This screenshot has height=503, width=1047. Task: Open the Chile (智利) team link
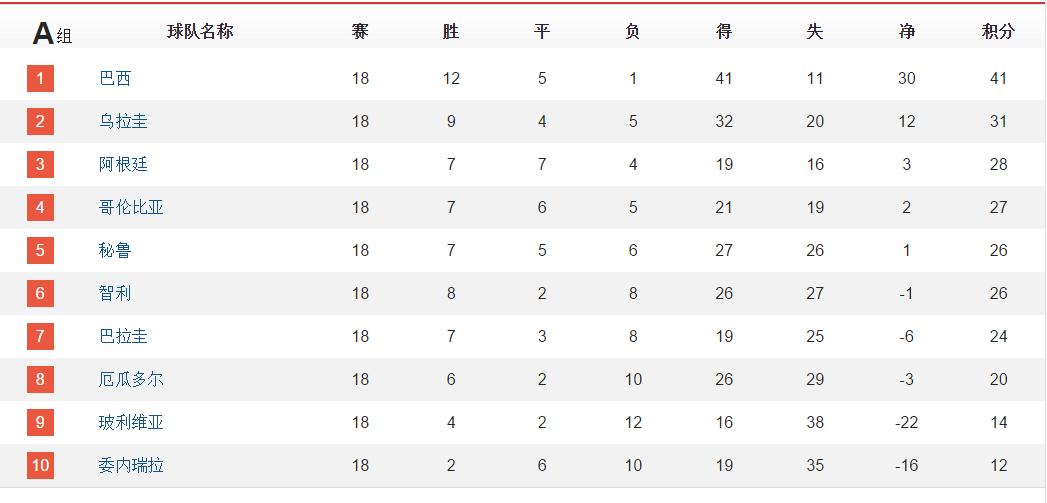click(x=115, y=293)
